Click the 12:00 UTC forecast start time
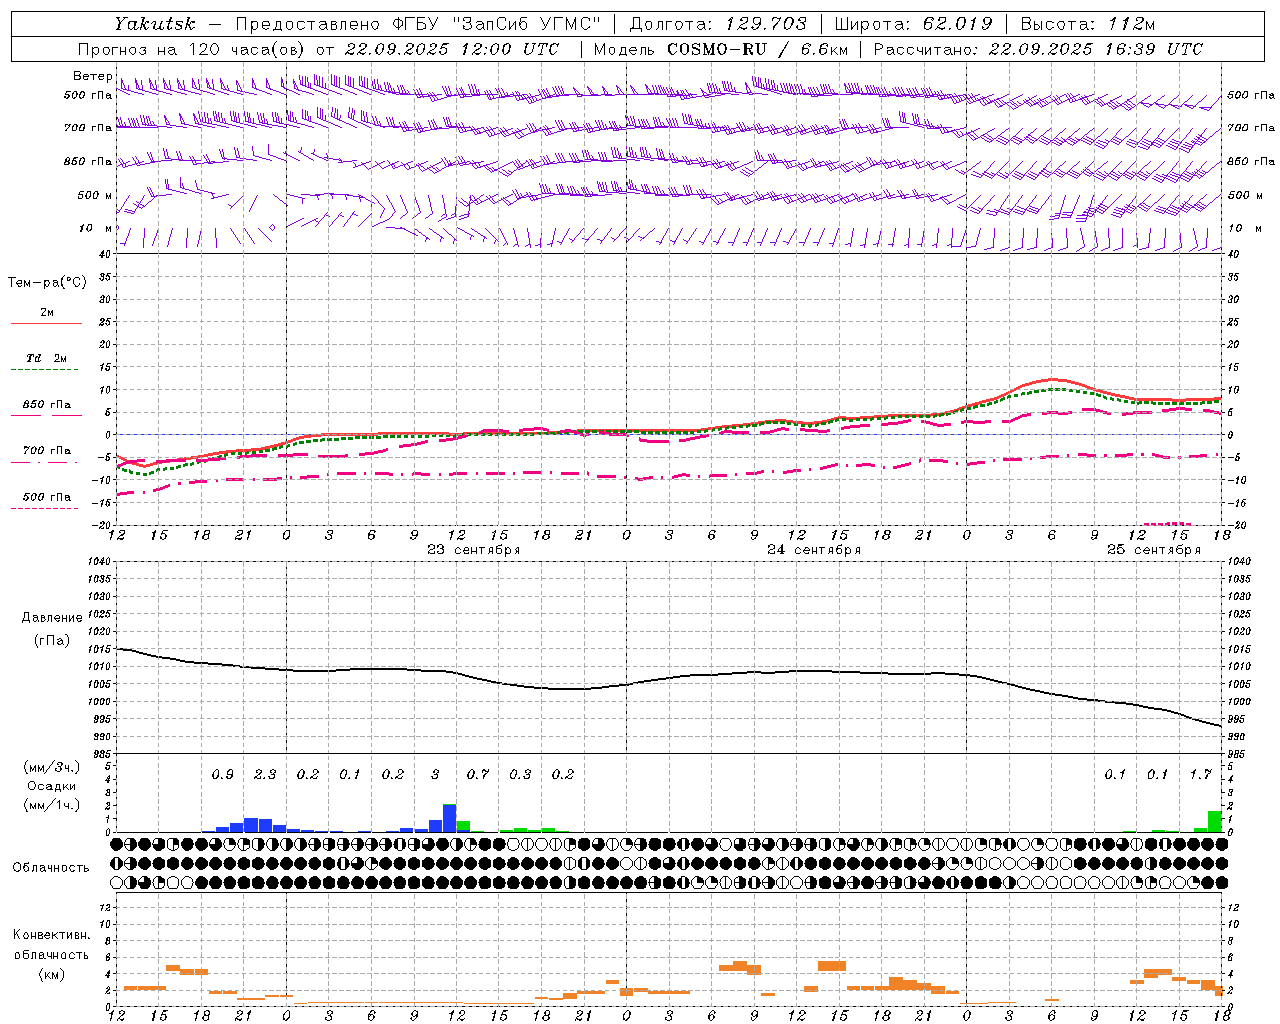Image resolution: width=1280 pixels, height=1024 pixels. click(511, 49)
